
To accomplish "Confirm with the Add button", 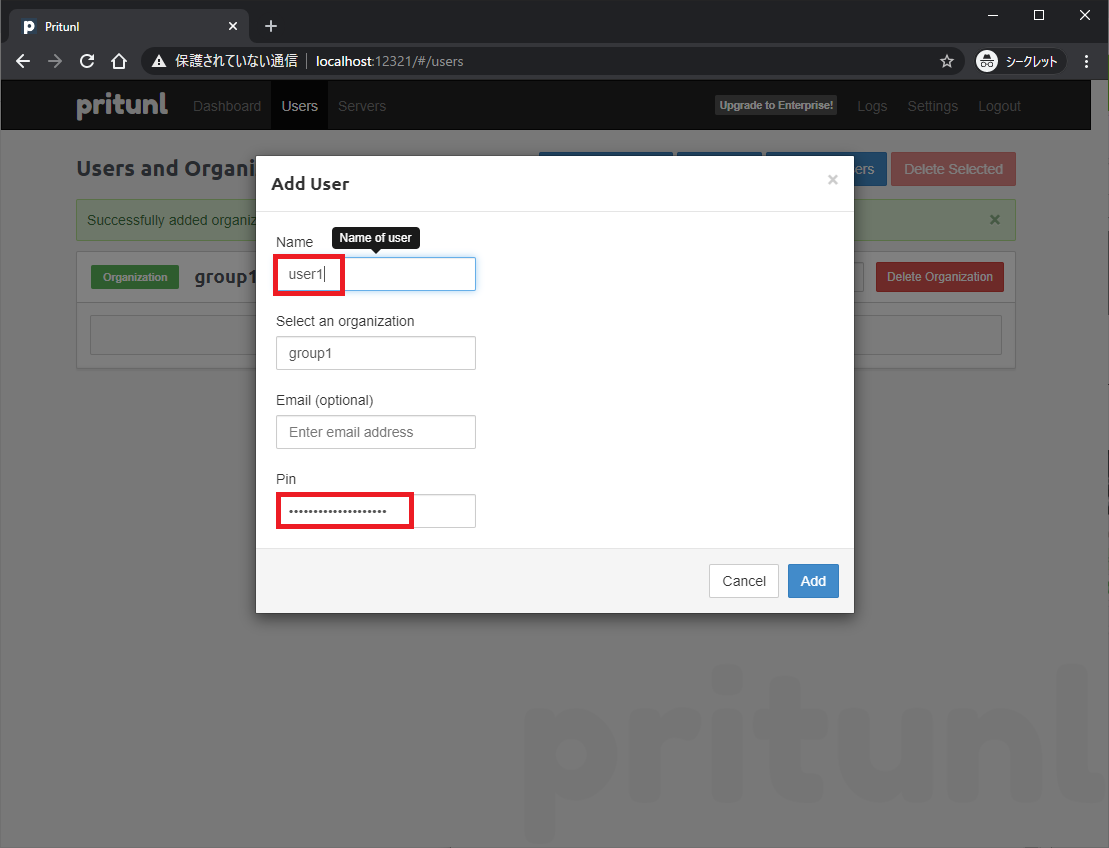I will 813,581.
